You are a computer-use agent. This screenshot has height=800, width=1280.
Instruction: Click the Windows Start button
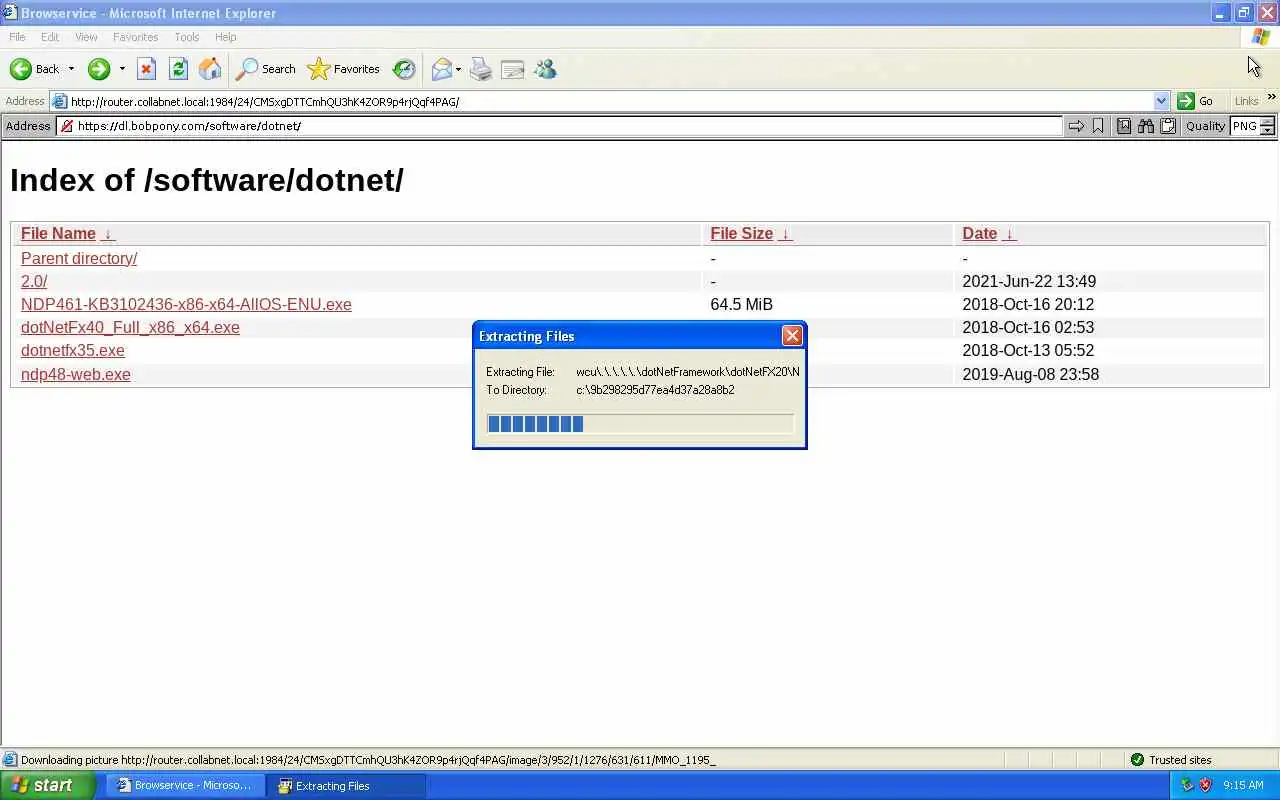[x=47, y=786]
